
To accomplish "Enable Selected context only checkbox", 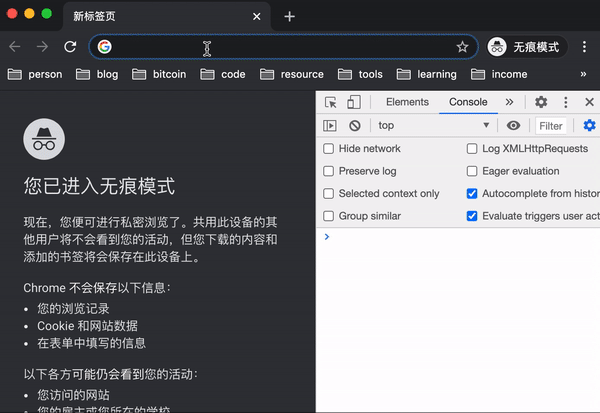I will (x=328, y=194).
